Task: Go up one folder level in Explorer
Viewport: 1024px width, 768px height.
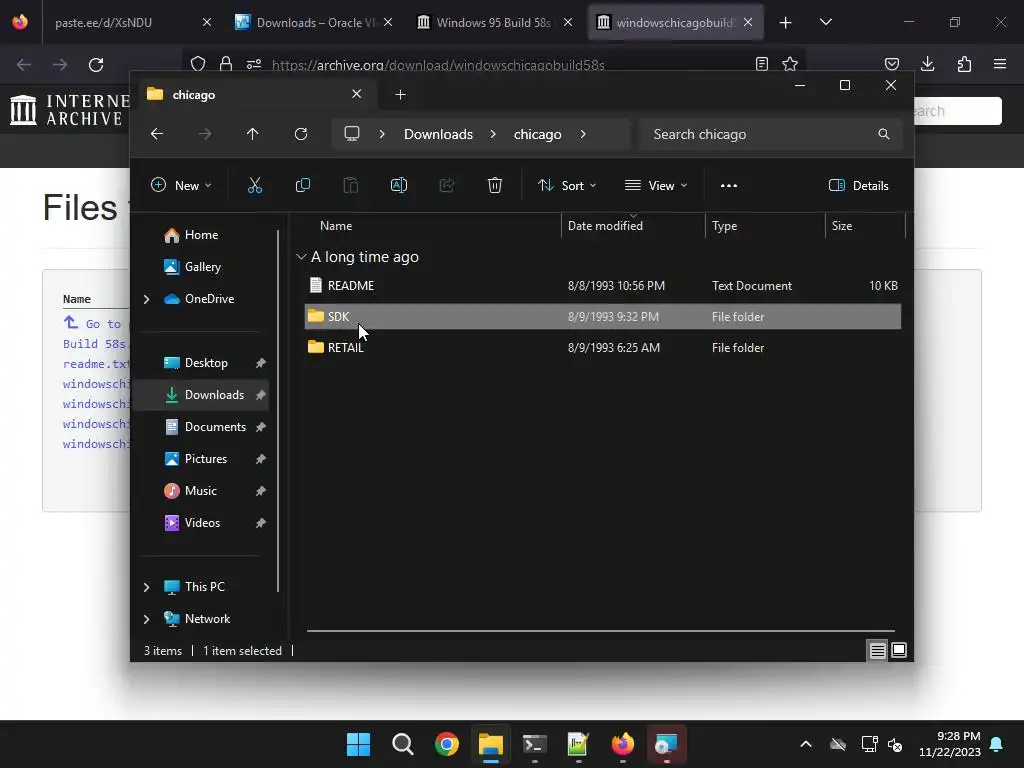Action: click(x=253, y=134)
